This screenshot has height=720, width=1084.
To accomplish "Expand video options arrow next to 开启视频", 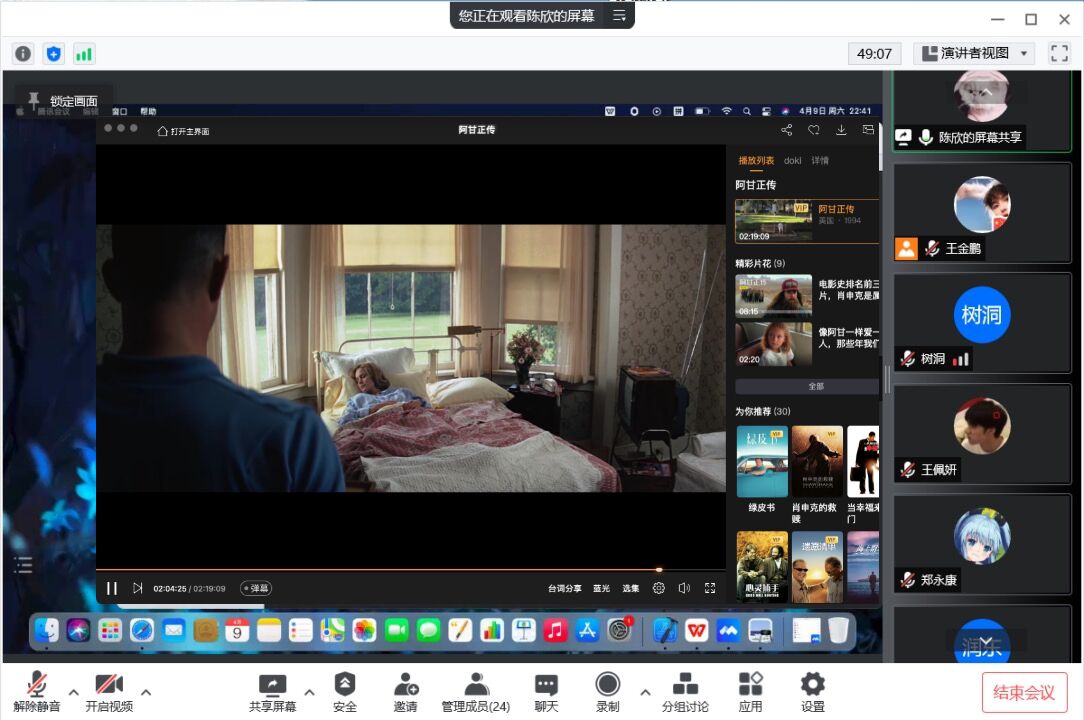I will (x=146, y=692).
